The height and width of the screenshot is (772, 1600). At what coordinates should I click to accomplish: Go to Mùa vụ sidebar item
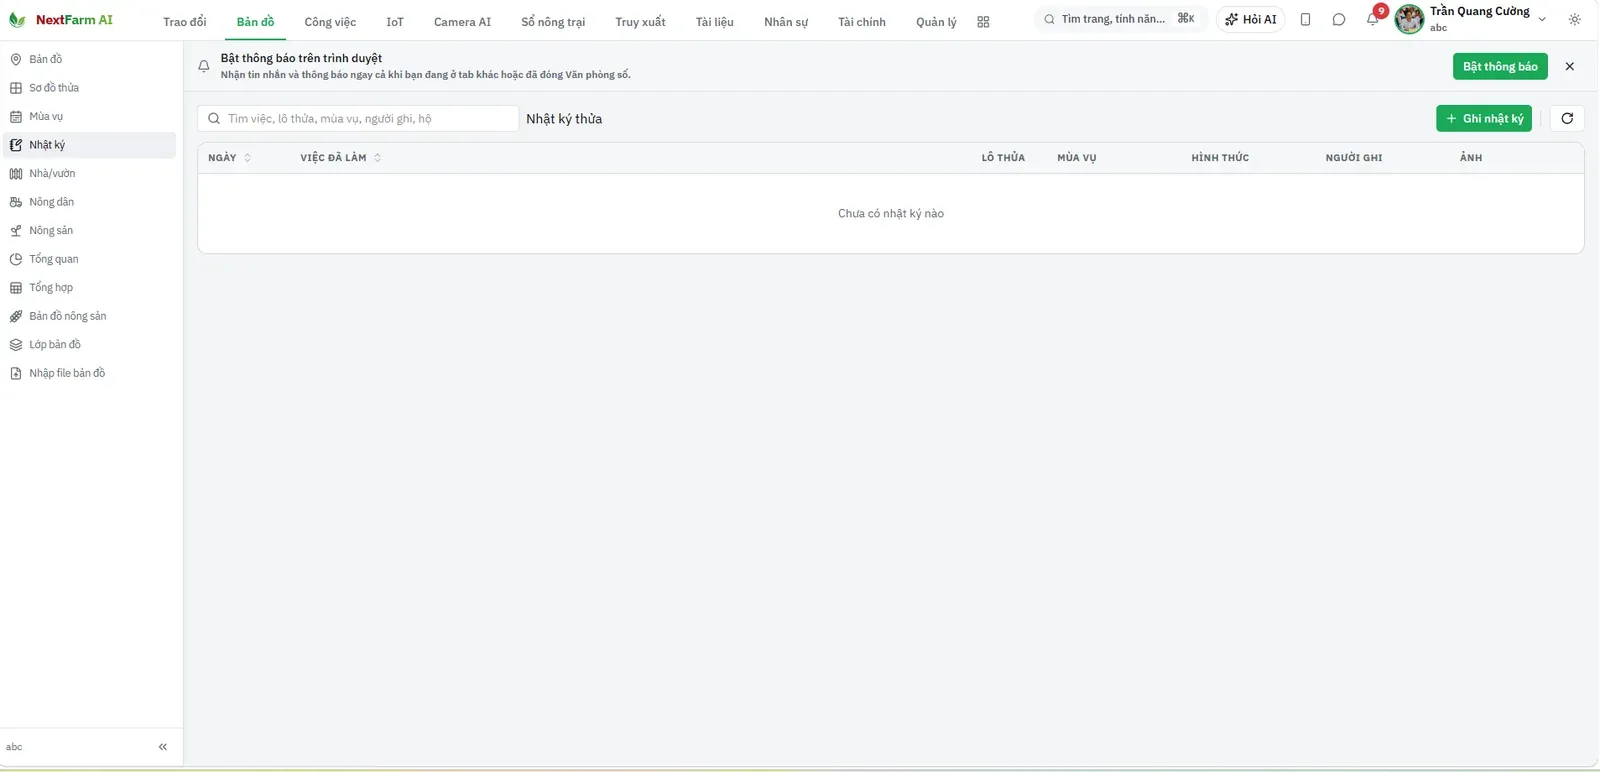coord(90,116)
